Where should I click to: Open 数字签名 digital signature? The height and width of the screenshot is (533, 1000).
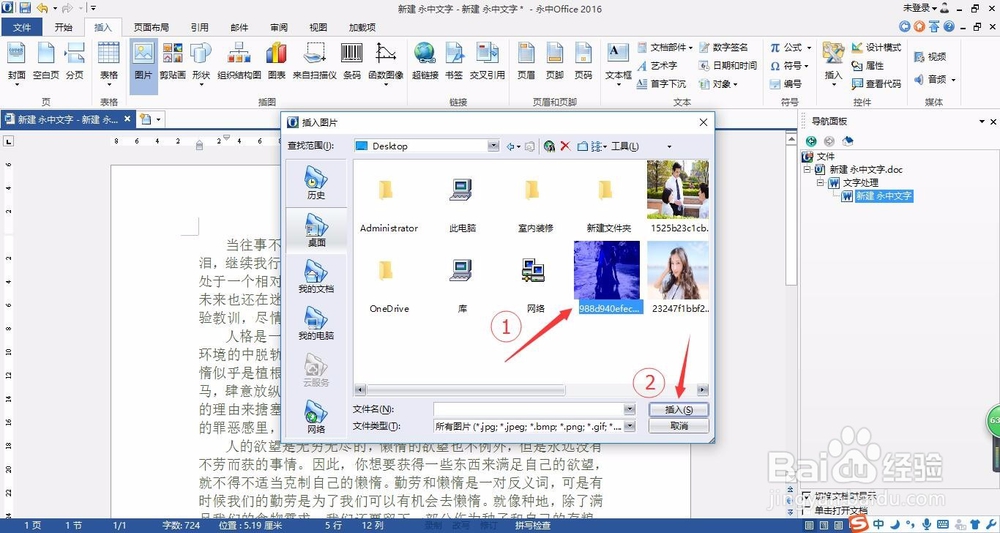[723, 47]
